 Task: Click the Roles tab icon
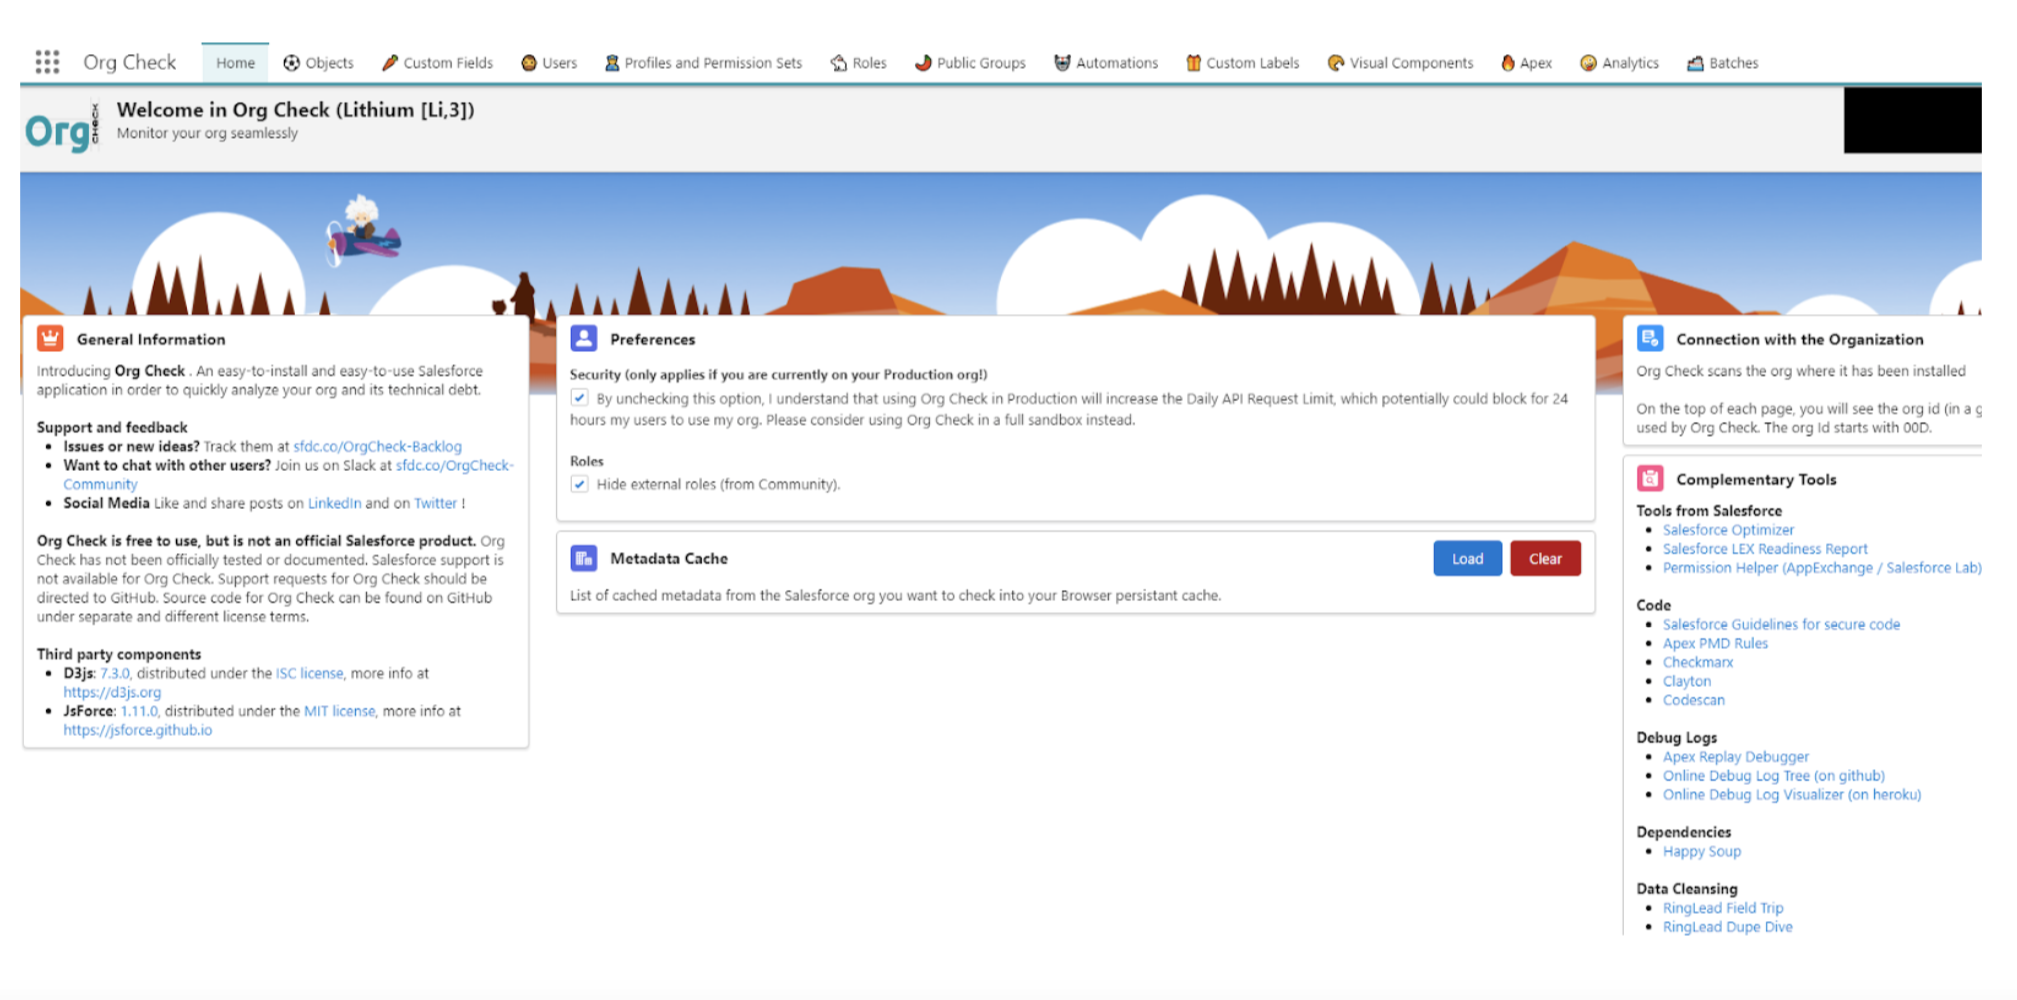coord(838,63)
